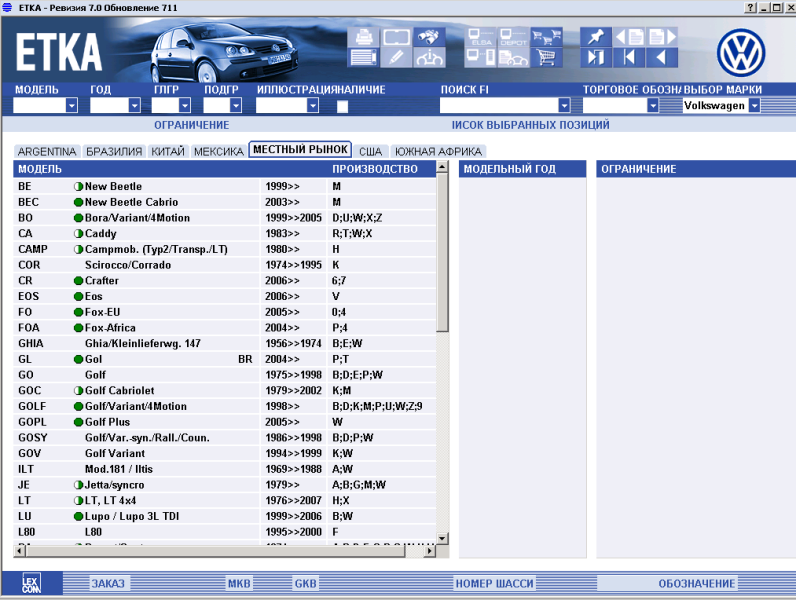Image resolution: width=796 pixels, height=600 pixels.
Task: Select the Jetta/syncro row
Action: point(224,485)
